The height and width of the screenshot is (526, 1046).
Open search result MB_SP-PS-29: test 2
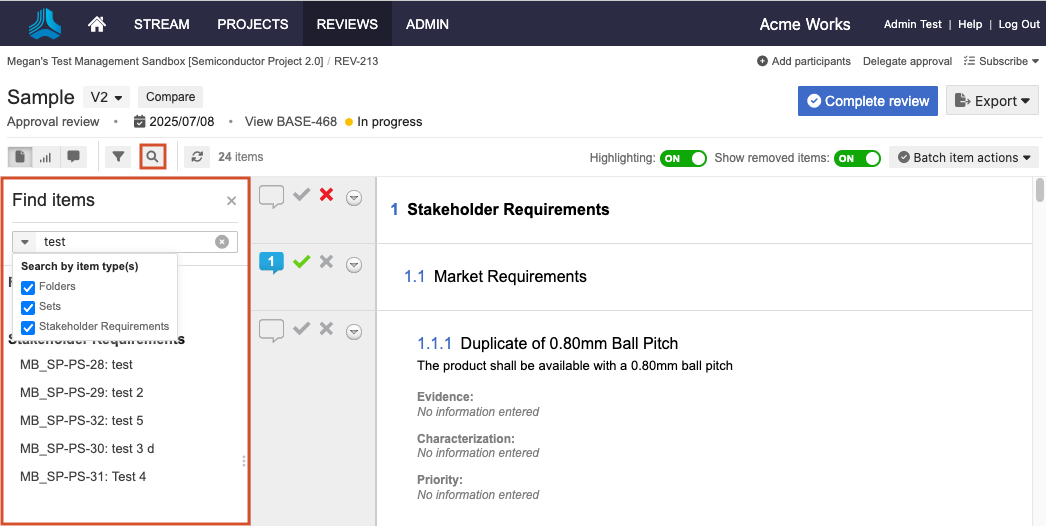(82, 392)
